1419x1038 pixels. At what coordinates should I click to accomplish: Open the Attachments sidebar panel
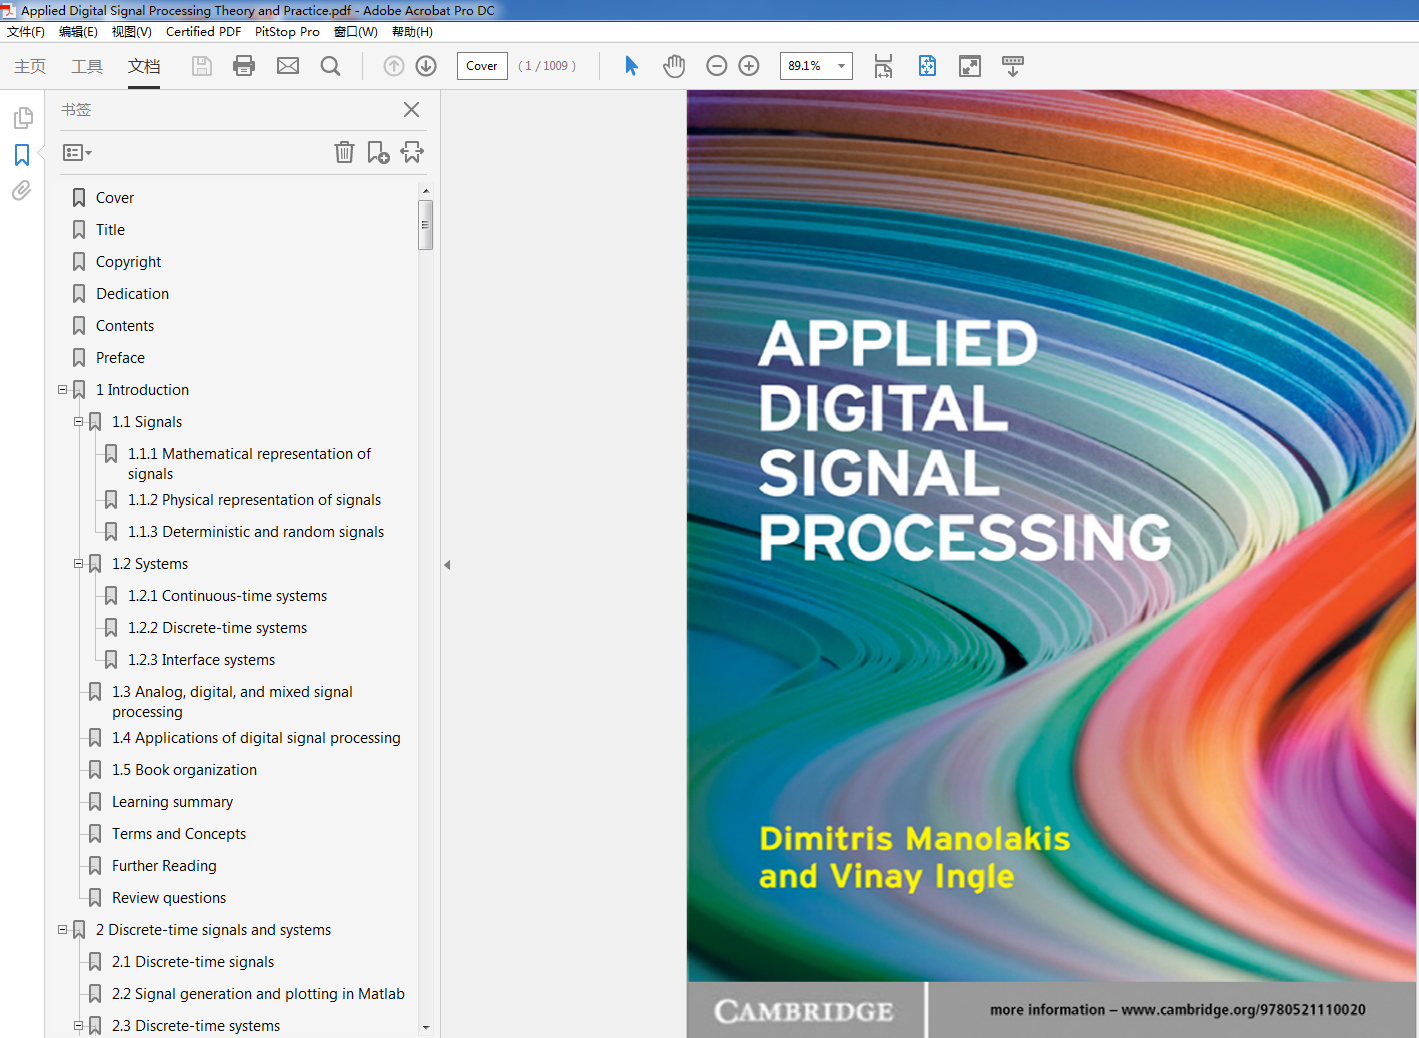tap(22, 190)
